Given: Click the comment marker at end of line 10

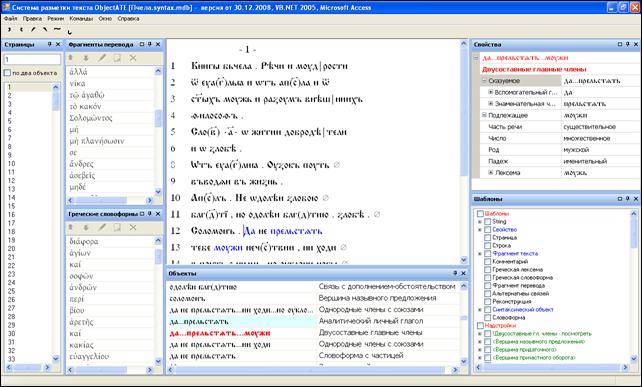Looking at the screenshot, I should (326, 198).
